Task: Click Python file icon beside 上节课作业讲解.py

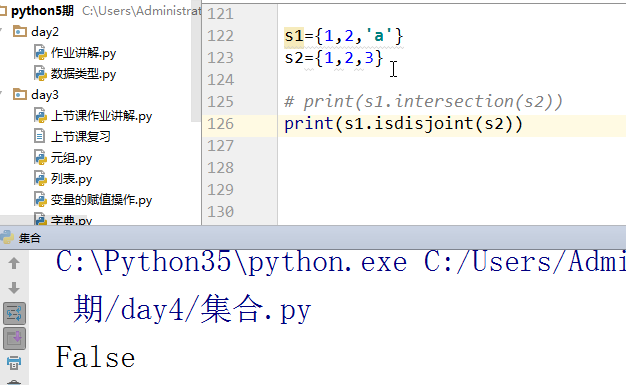Action: click(40, 116)
